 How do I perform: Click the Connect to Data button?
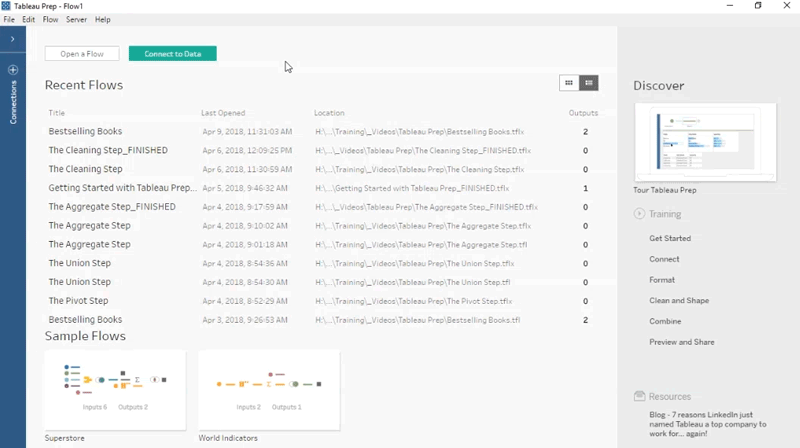172,54
